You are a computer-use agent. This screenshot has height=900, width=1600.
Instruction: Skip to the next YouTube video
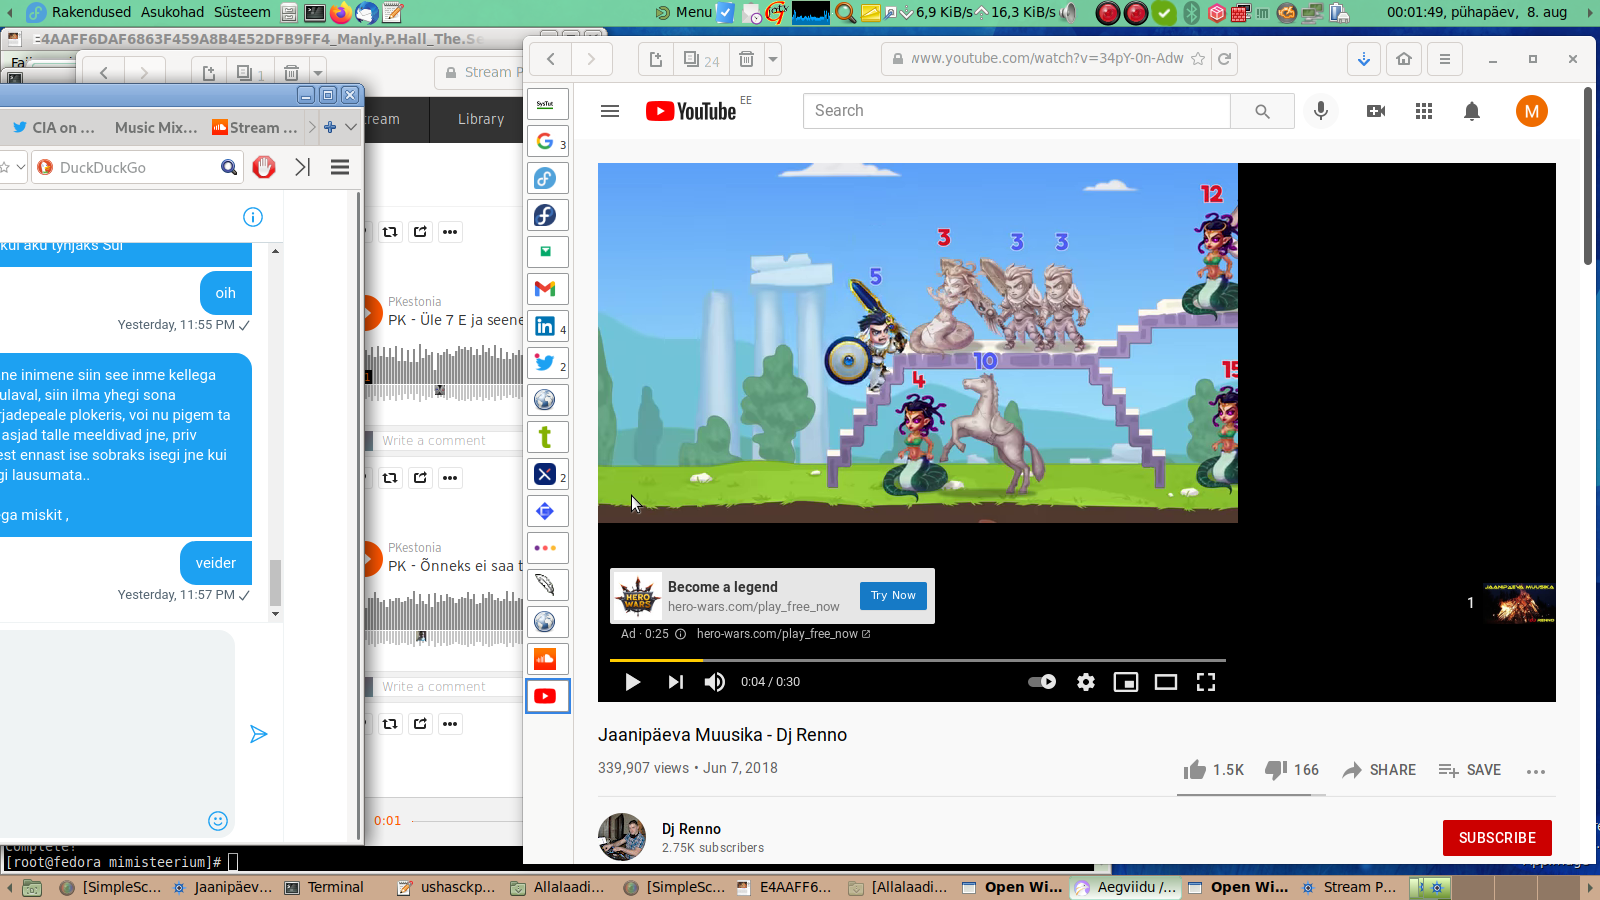(x=676, y=682)
